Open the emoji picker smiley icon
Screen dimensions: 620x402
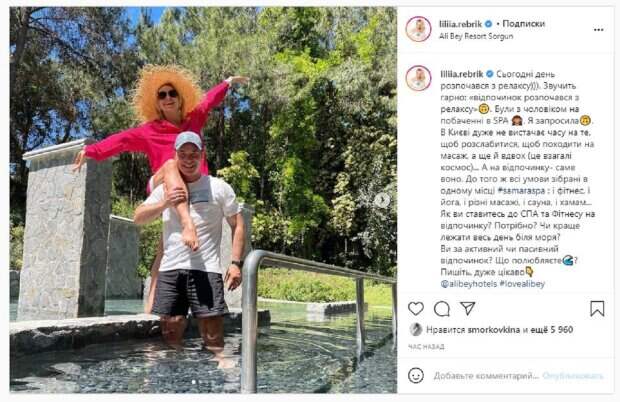(416, 375)
